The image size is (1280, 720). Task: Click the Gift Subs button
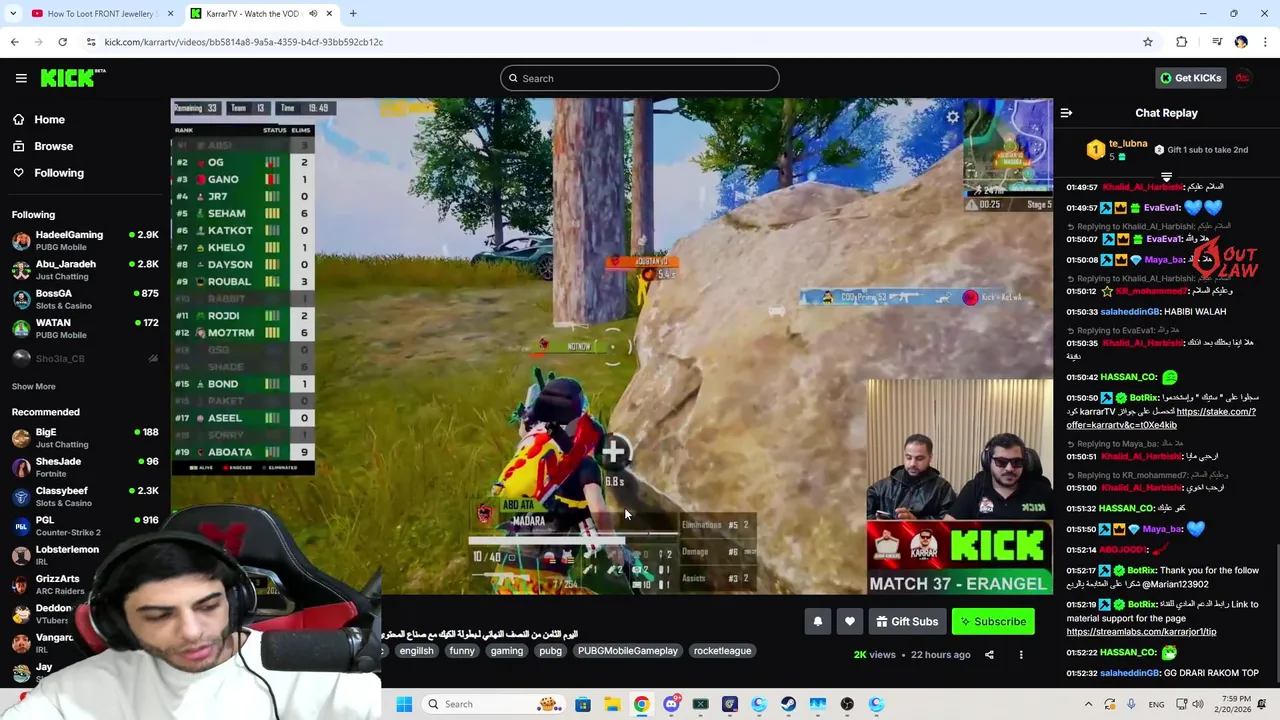[906, 622]
